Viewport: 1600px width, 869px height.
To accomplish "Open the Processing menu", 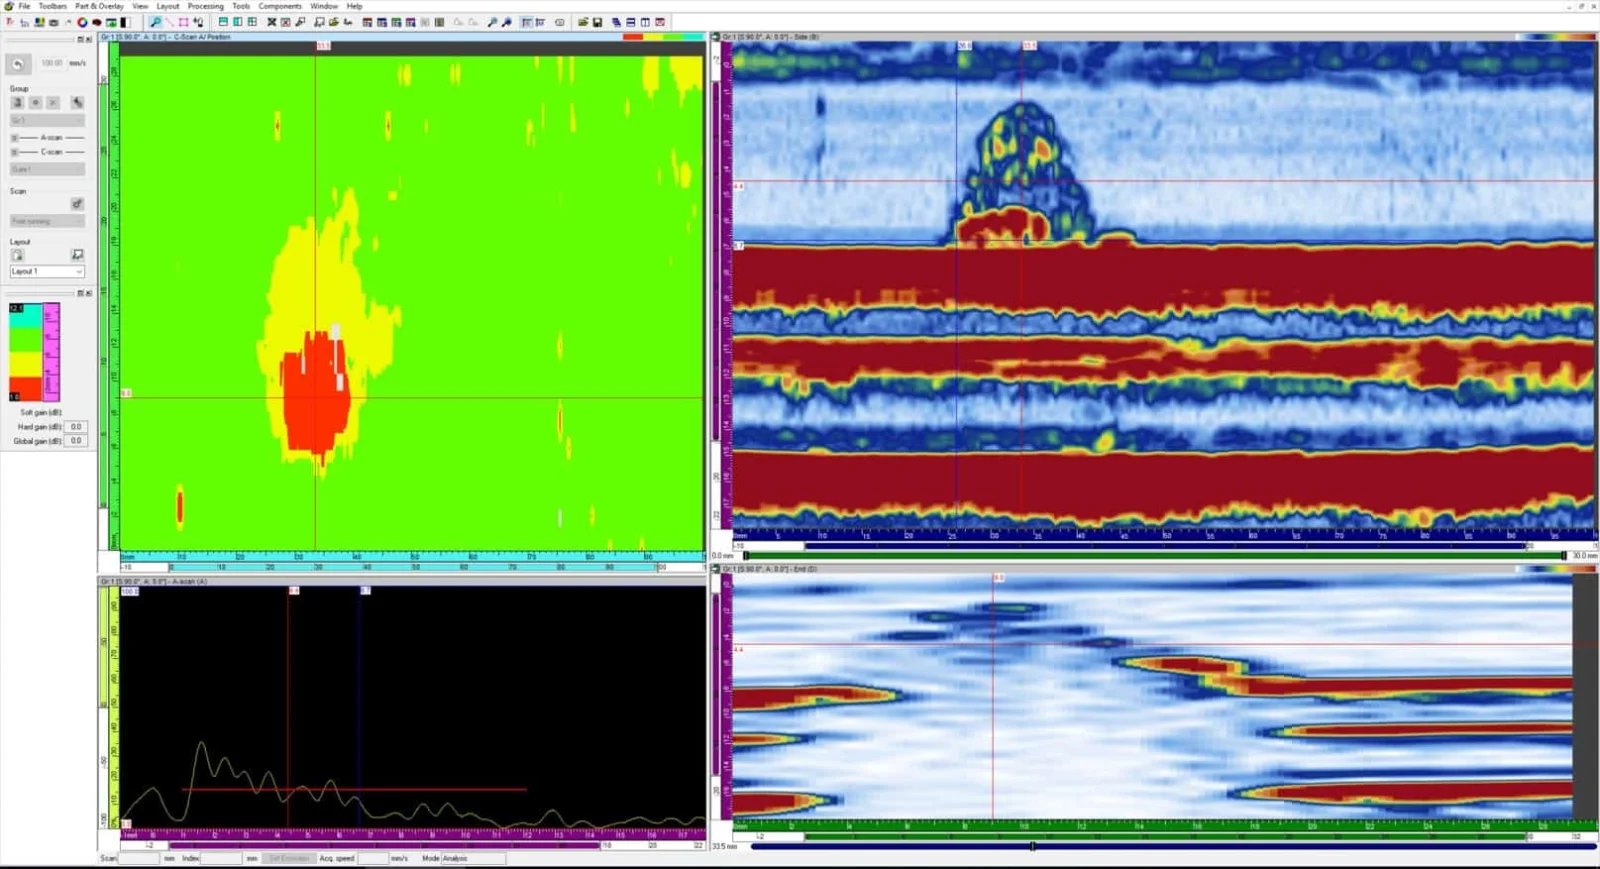I will tap(205, 6).
